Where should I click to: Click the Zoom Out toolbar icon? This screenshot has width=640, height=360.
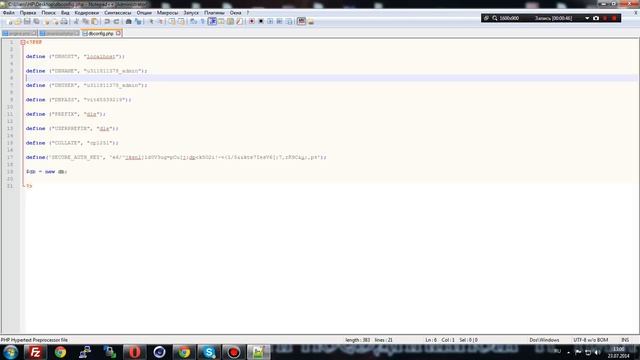click(160, 21)
